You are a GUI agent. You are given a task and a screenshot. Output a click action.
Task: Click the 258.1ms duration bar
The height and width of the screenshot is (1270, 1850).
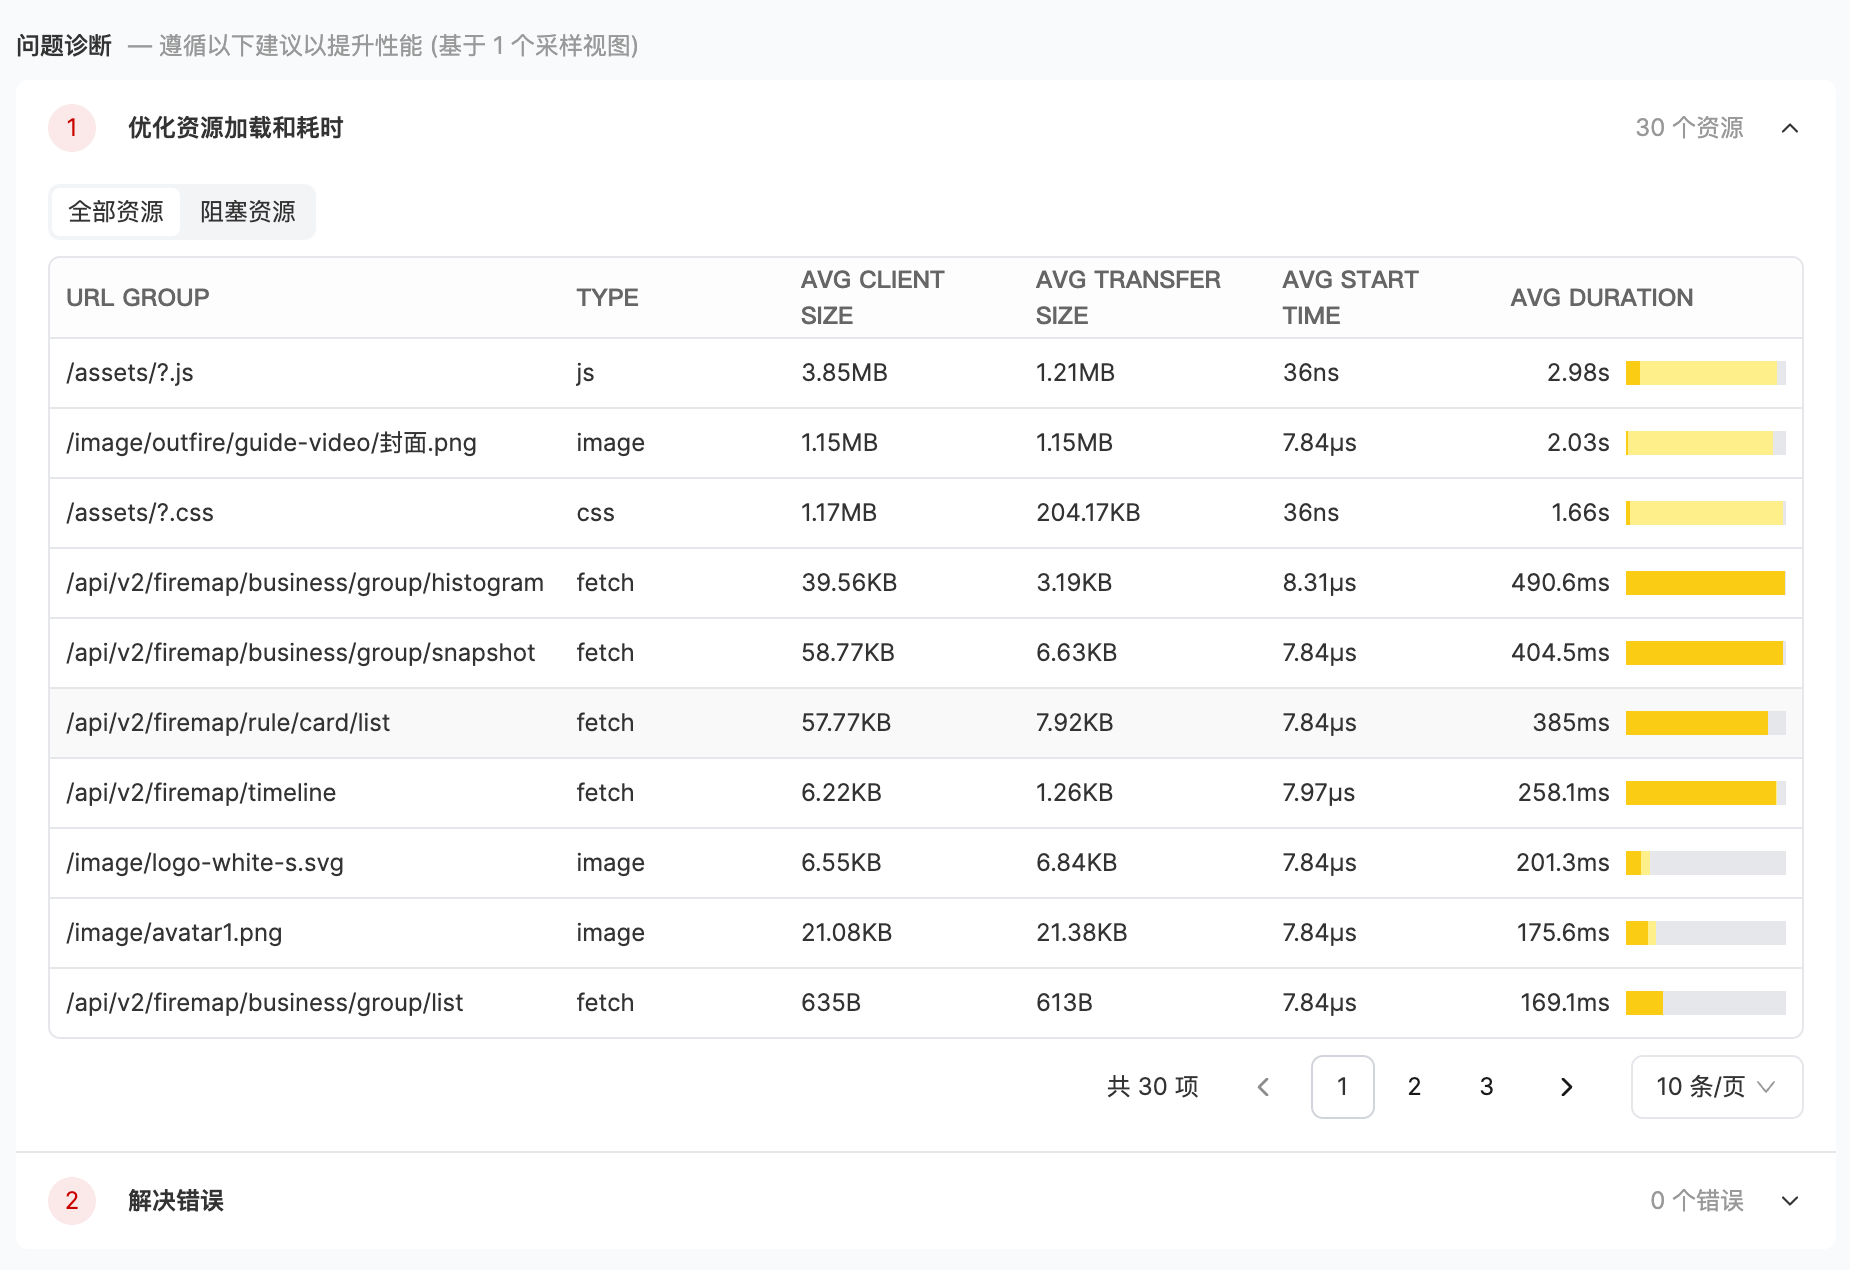pos(1706,793)
